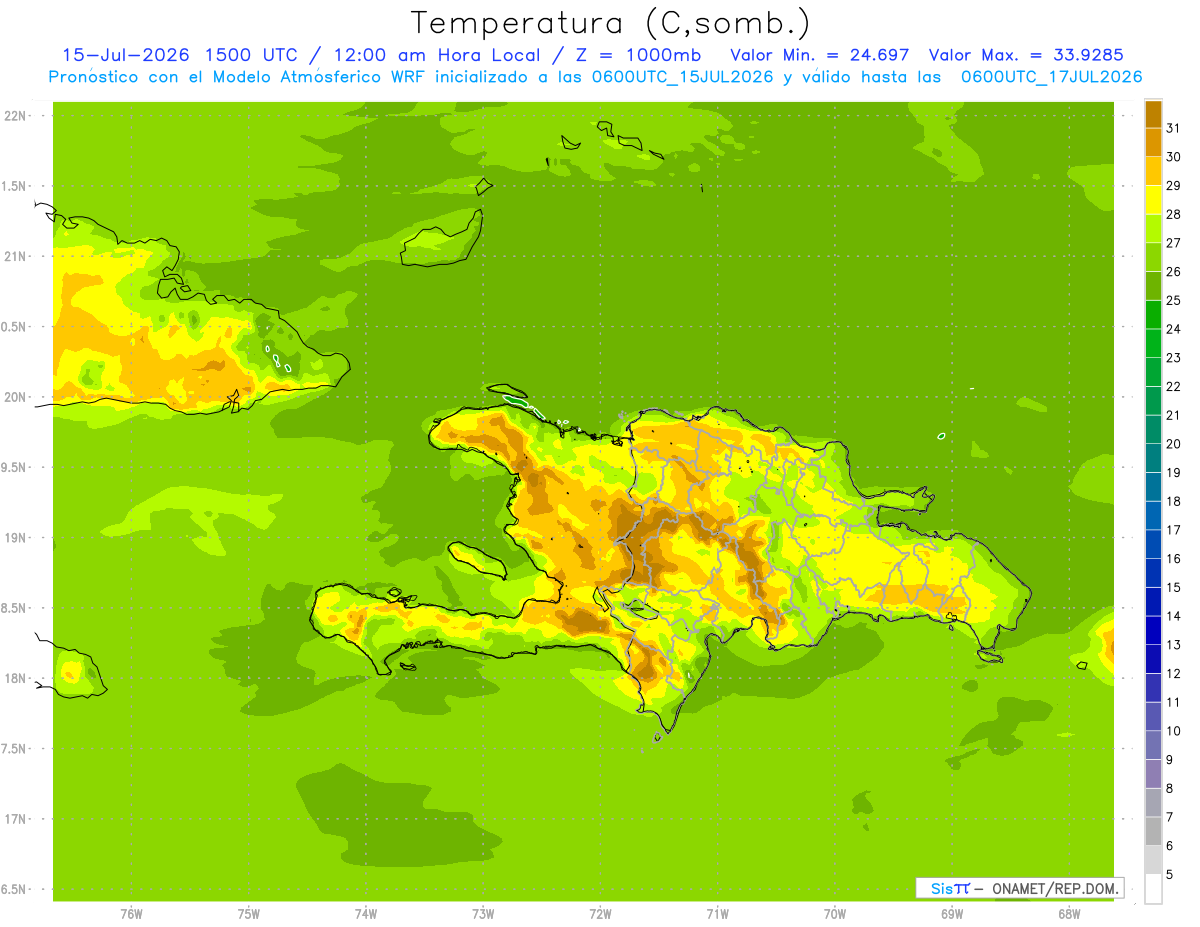This screenshot has width=1200, height=927.
Task: Click the darkest brown swatch above legend 31
Action: pos(1153,114)
